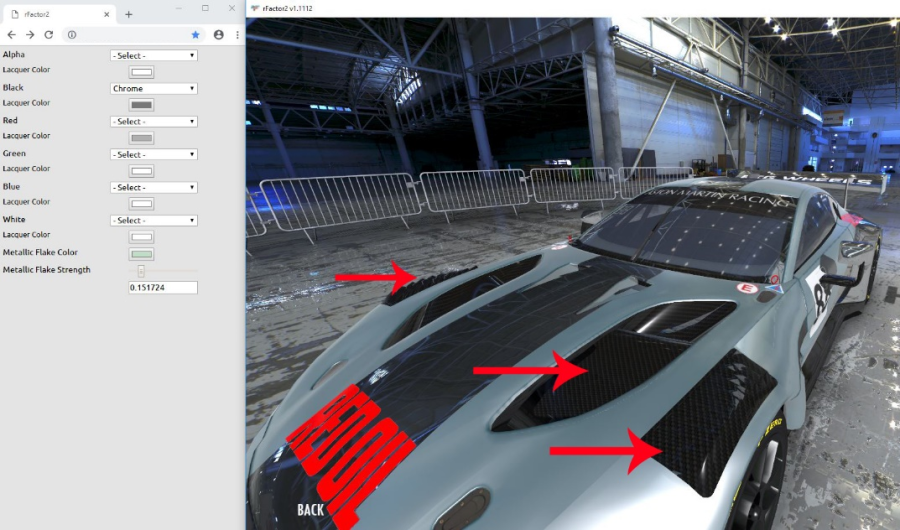Open the White material dropdown
Image resolution: width=900 pixels, height=530 pixels.
(x=154, y=220)
